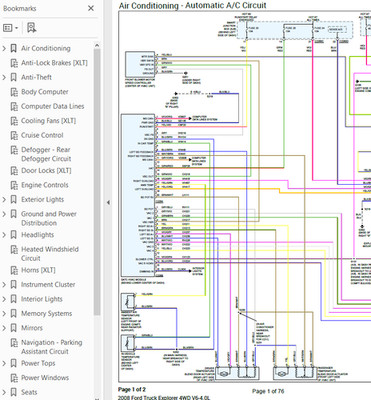371x400 pixels.
Task: Click the Bookmarks panel title
Action: click(20, 8)
